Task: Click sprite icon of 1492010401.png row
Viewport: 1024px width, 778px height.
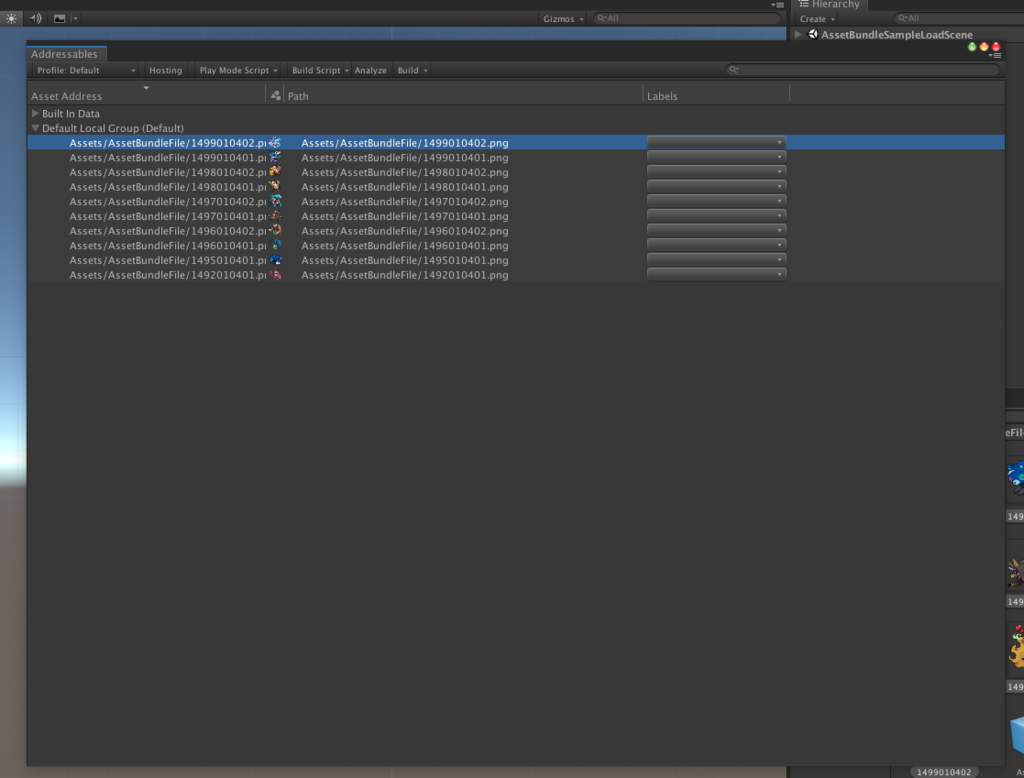Action: click(275, 274)
